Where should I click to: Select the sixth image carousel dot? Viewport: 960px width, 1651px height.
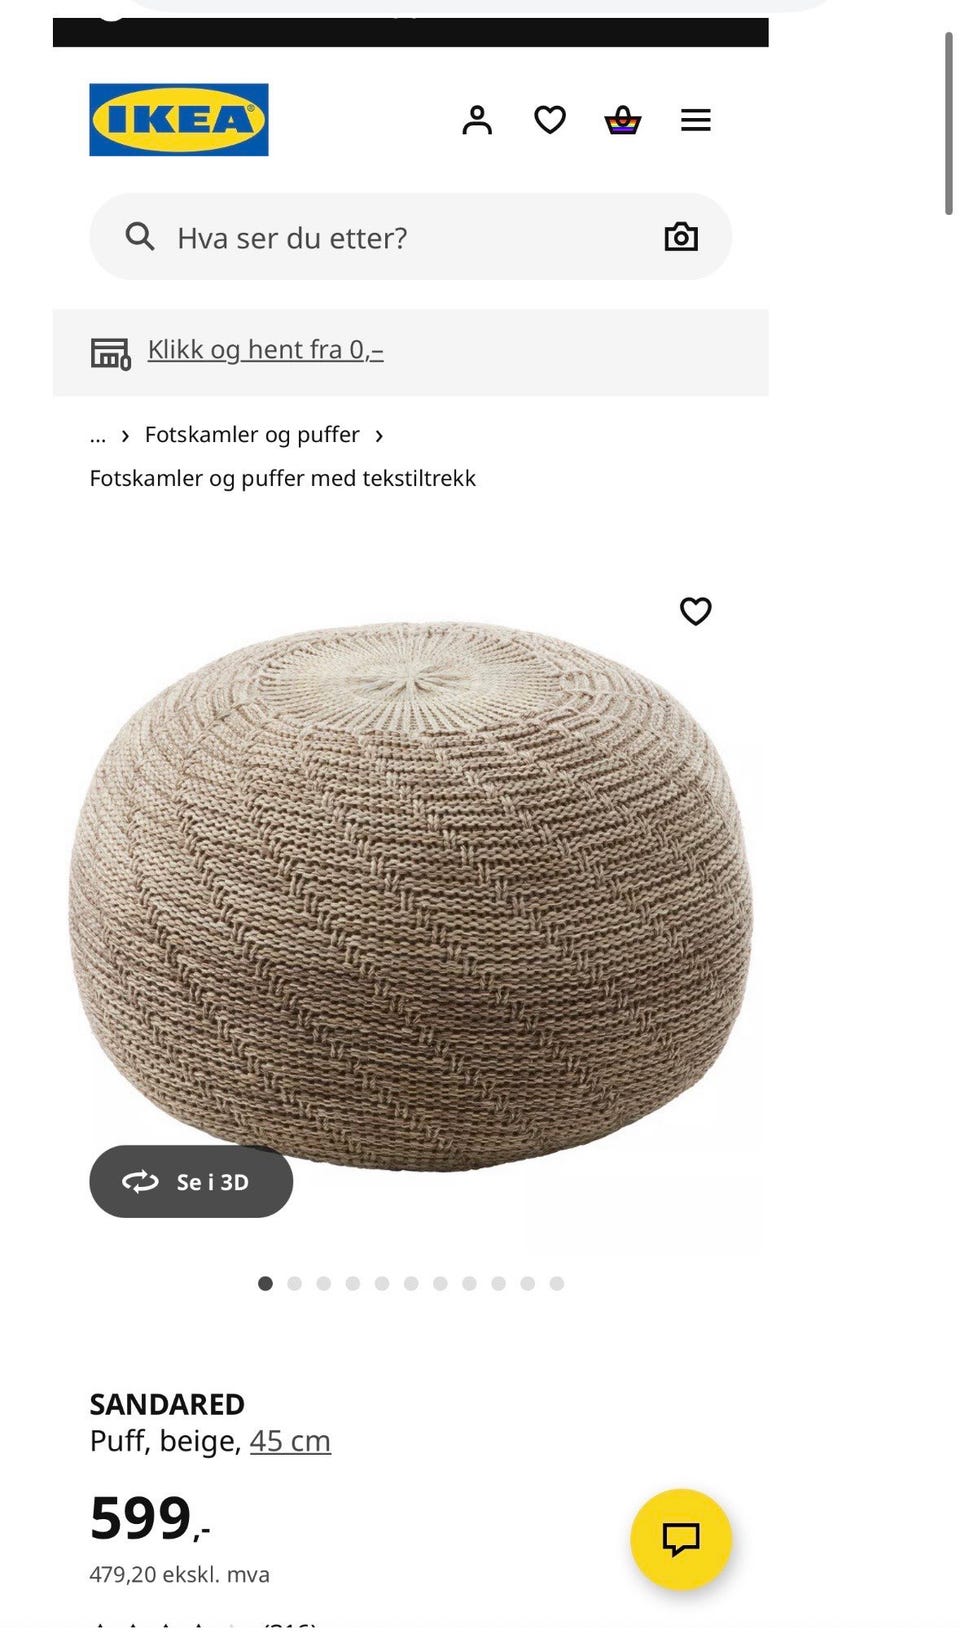pos(411,1283)
